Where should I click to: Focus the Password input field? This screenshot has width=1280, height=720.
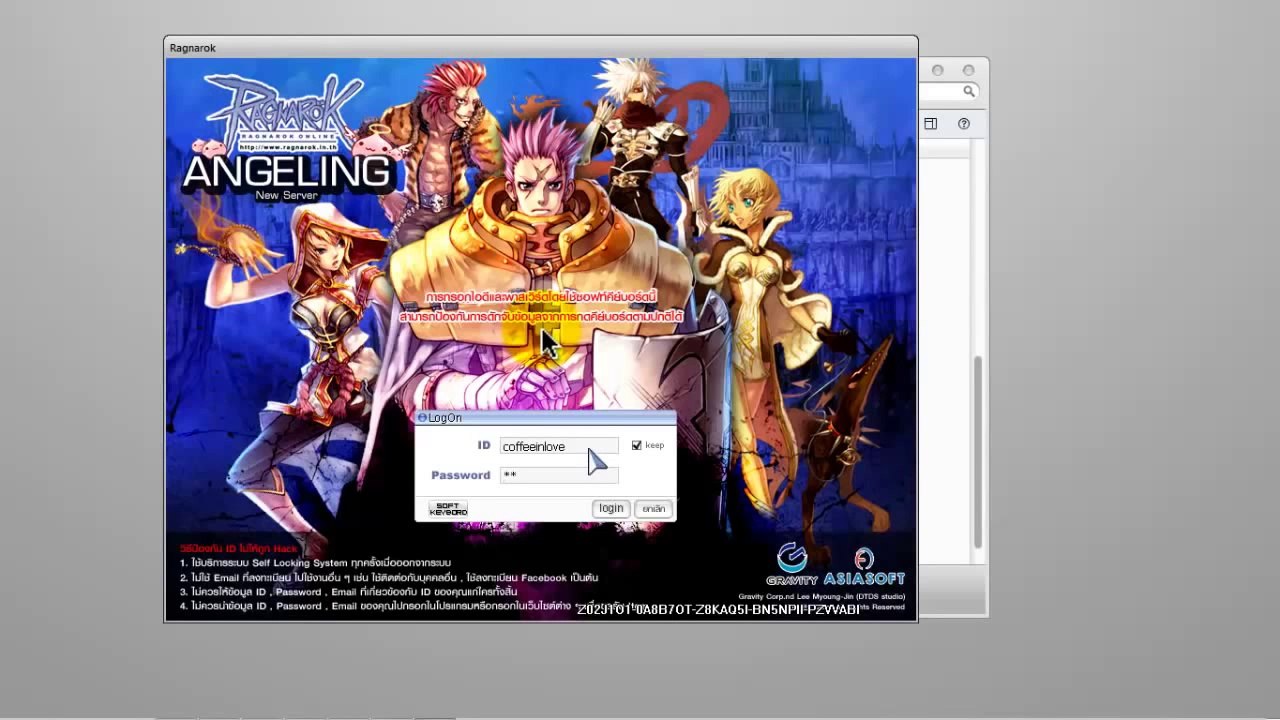click(559, 474)
